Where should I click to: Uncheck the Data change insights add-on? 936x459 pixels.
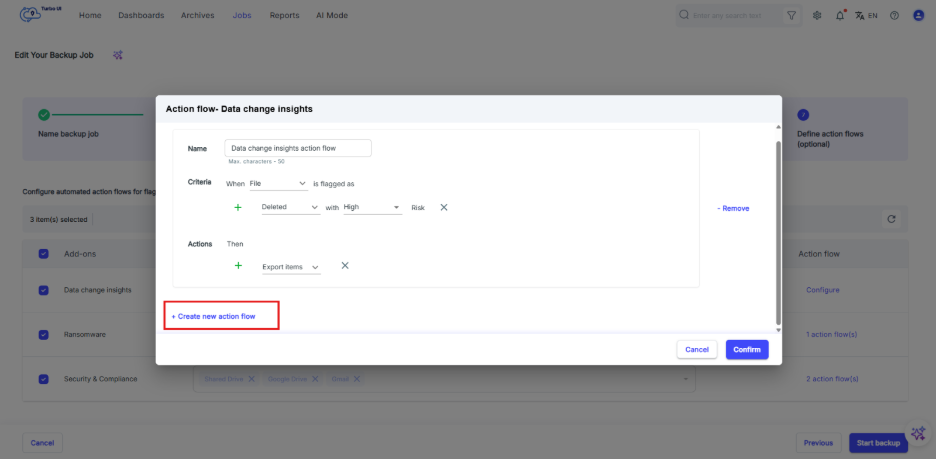(x=43, y=290)
